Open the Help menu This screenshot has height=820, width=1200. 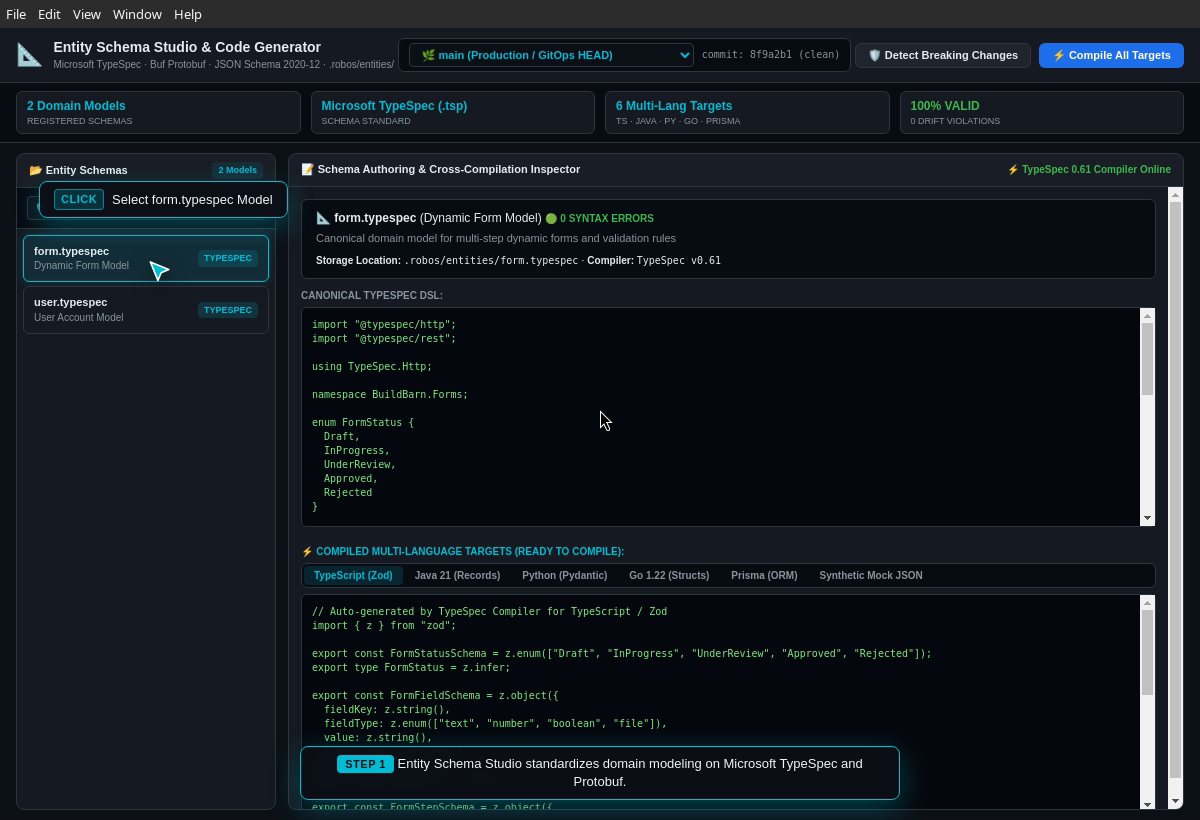188,14
